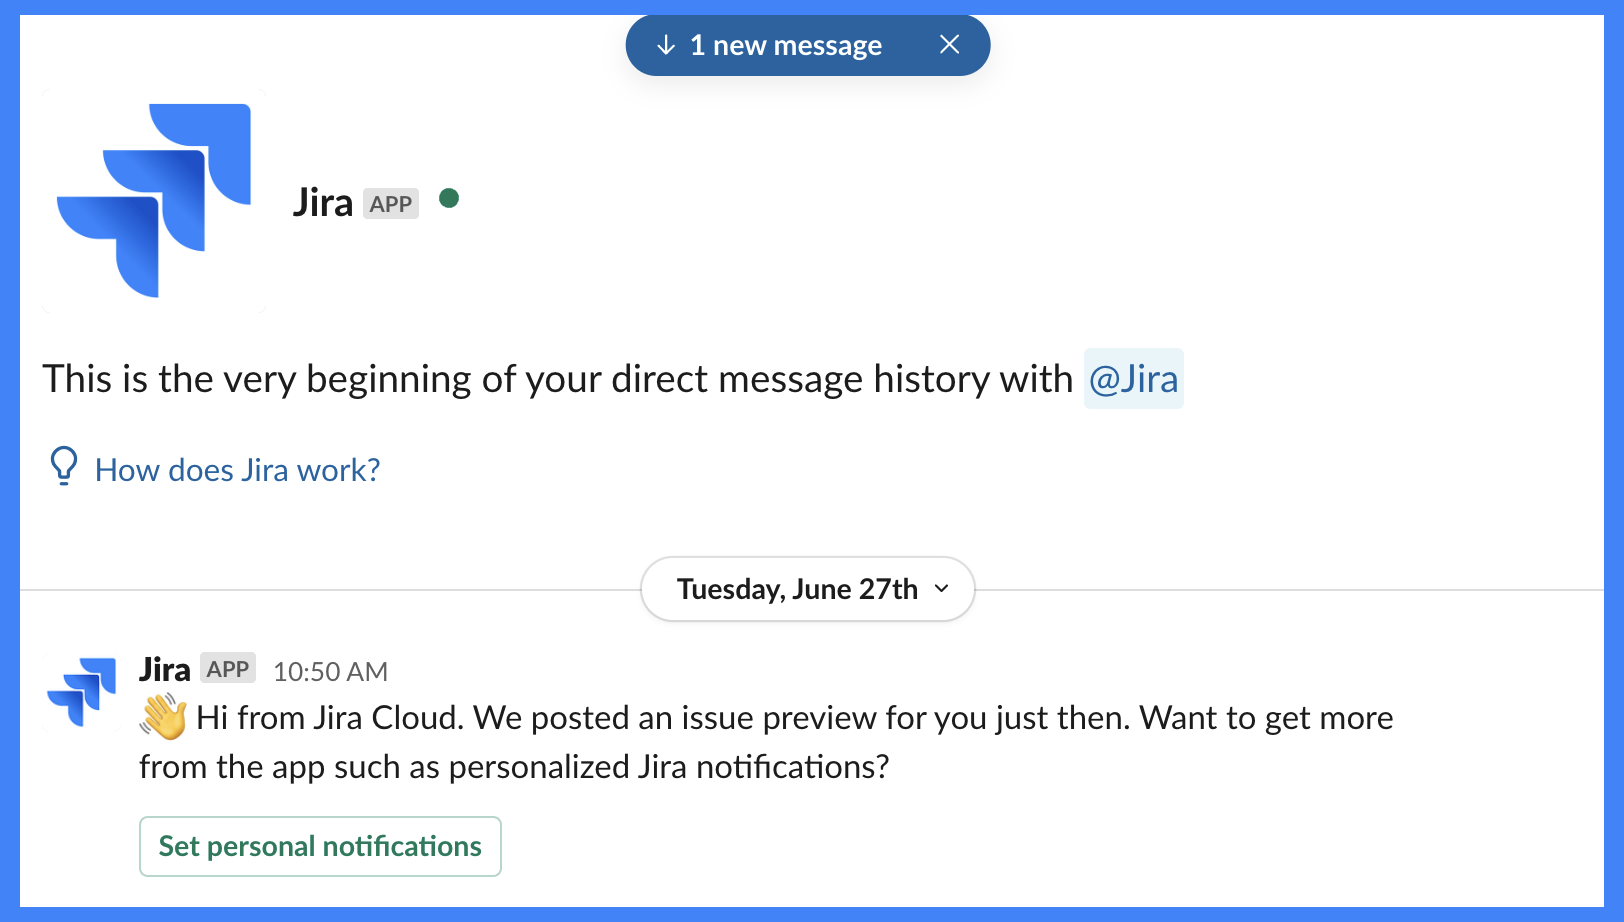
Task: Select the message author name Jira
Action: point(165,668)
